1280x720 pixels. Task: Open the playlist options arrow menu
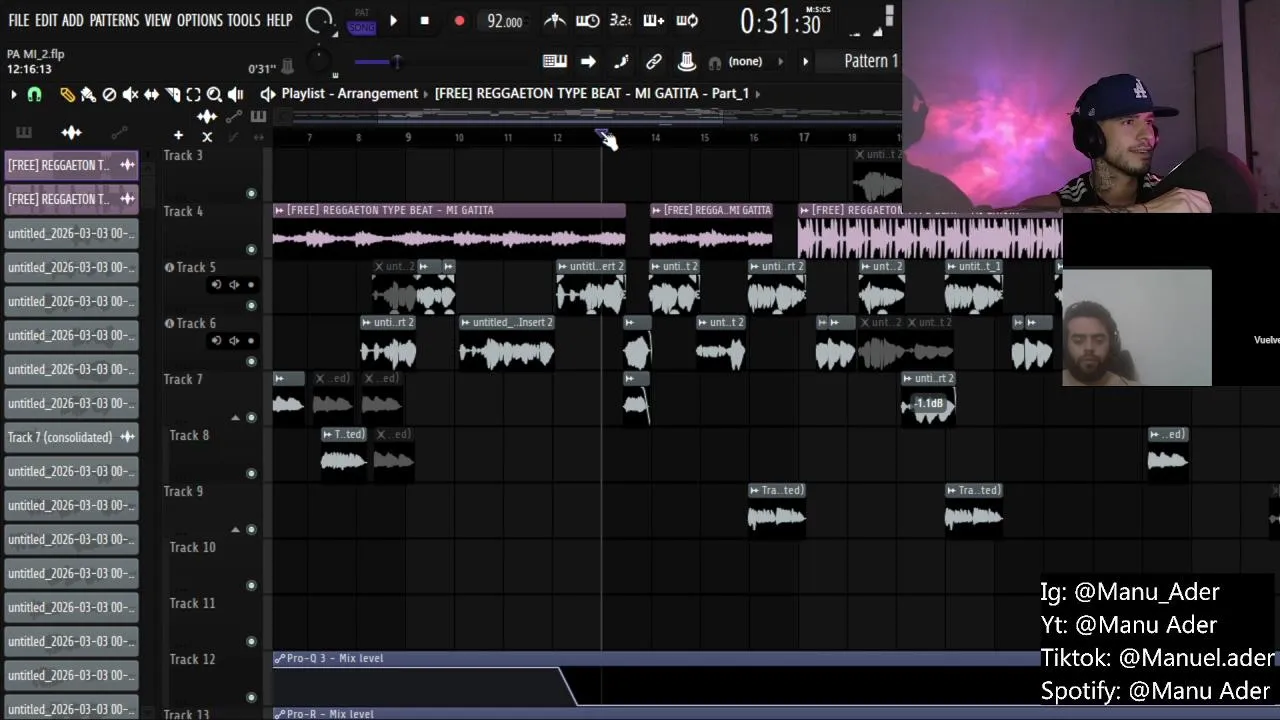click(14, 95)
